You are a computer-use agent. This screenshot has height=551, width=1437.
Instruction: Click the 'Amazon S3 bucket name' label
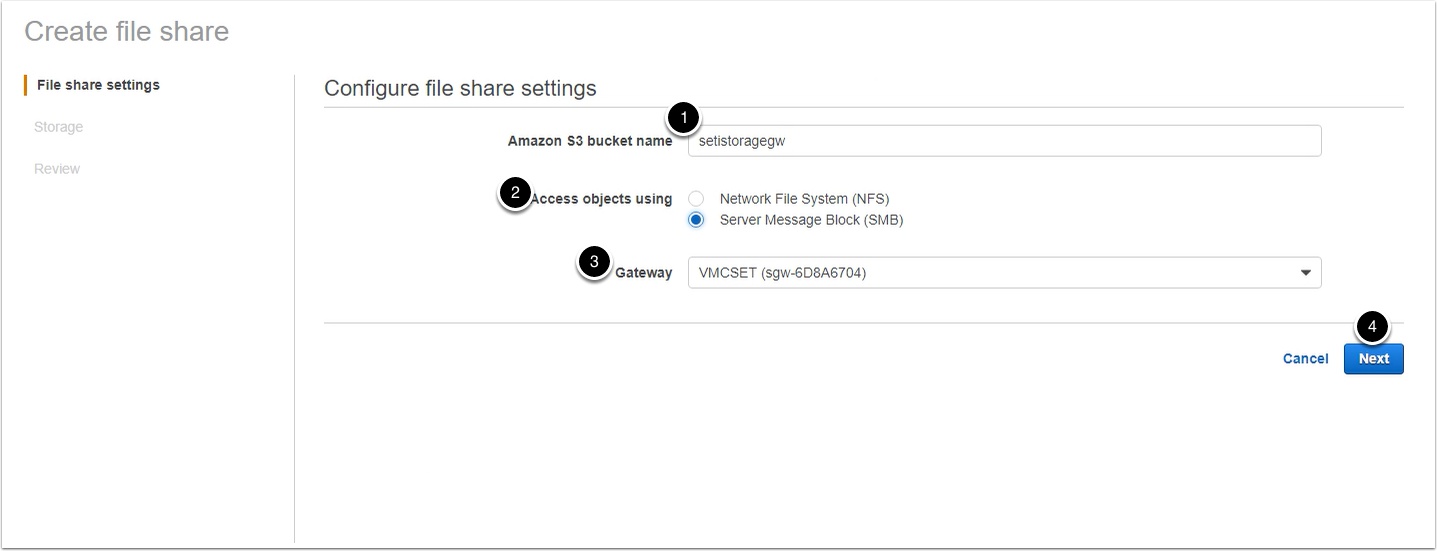(590, 141)
